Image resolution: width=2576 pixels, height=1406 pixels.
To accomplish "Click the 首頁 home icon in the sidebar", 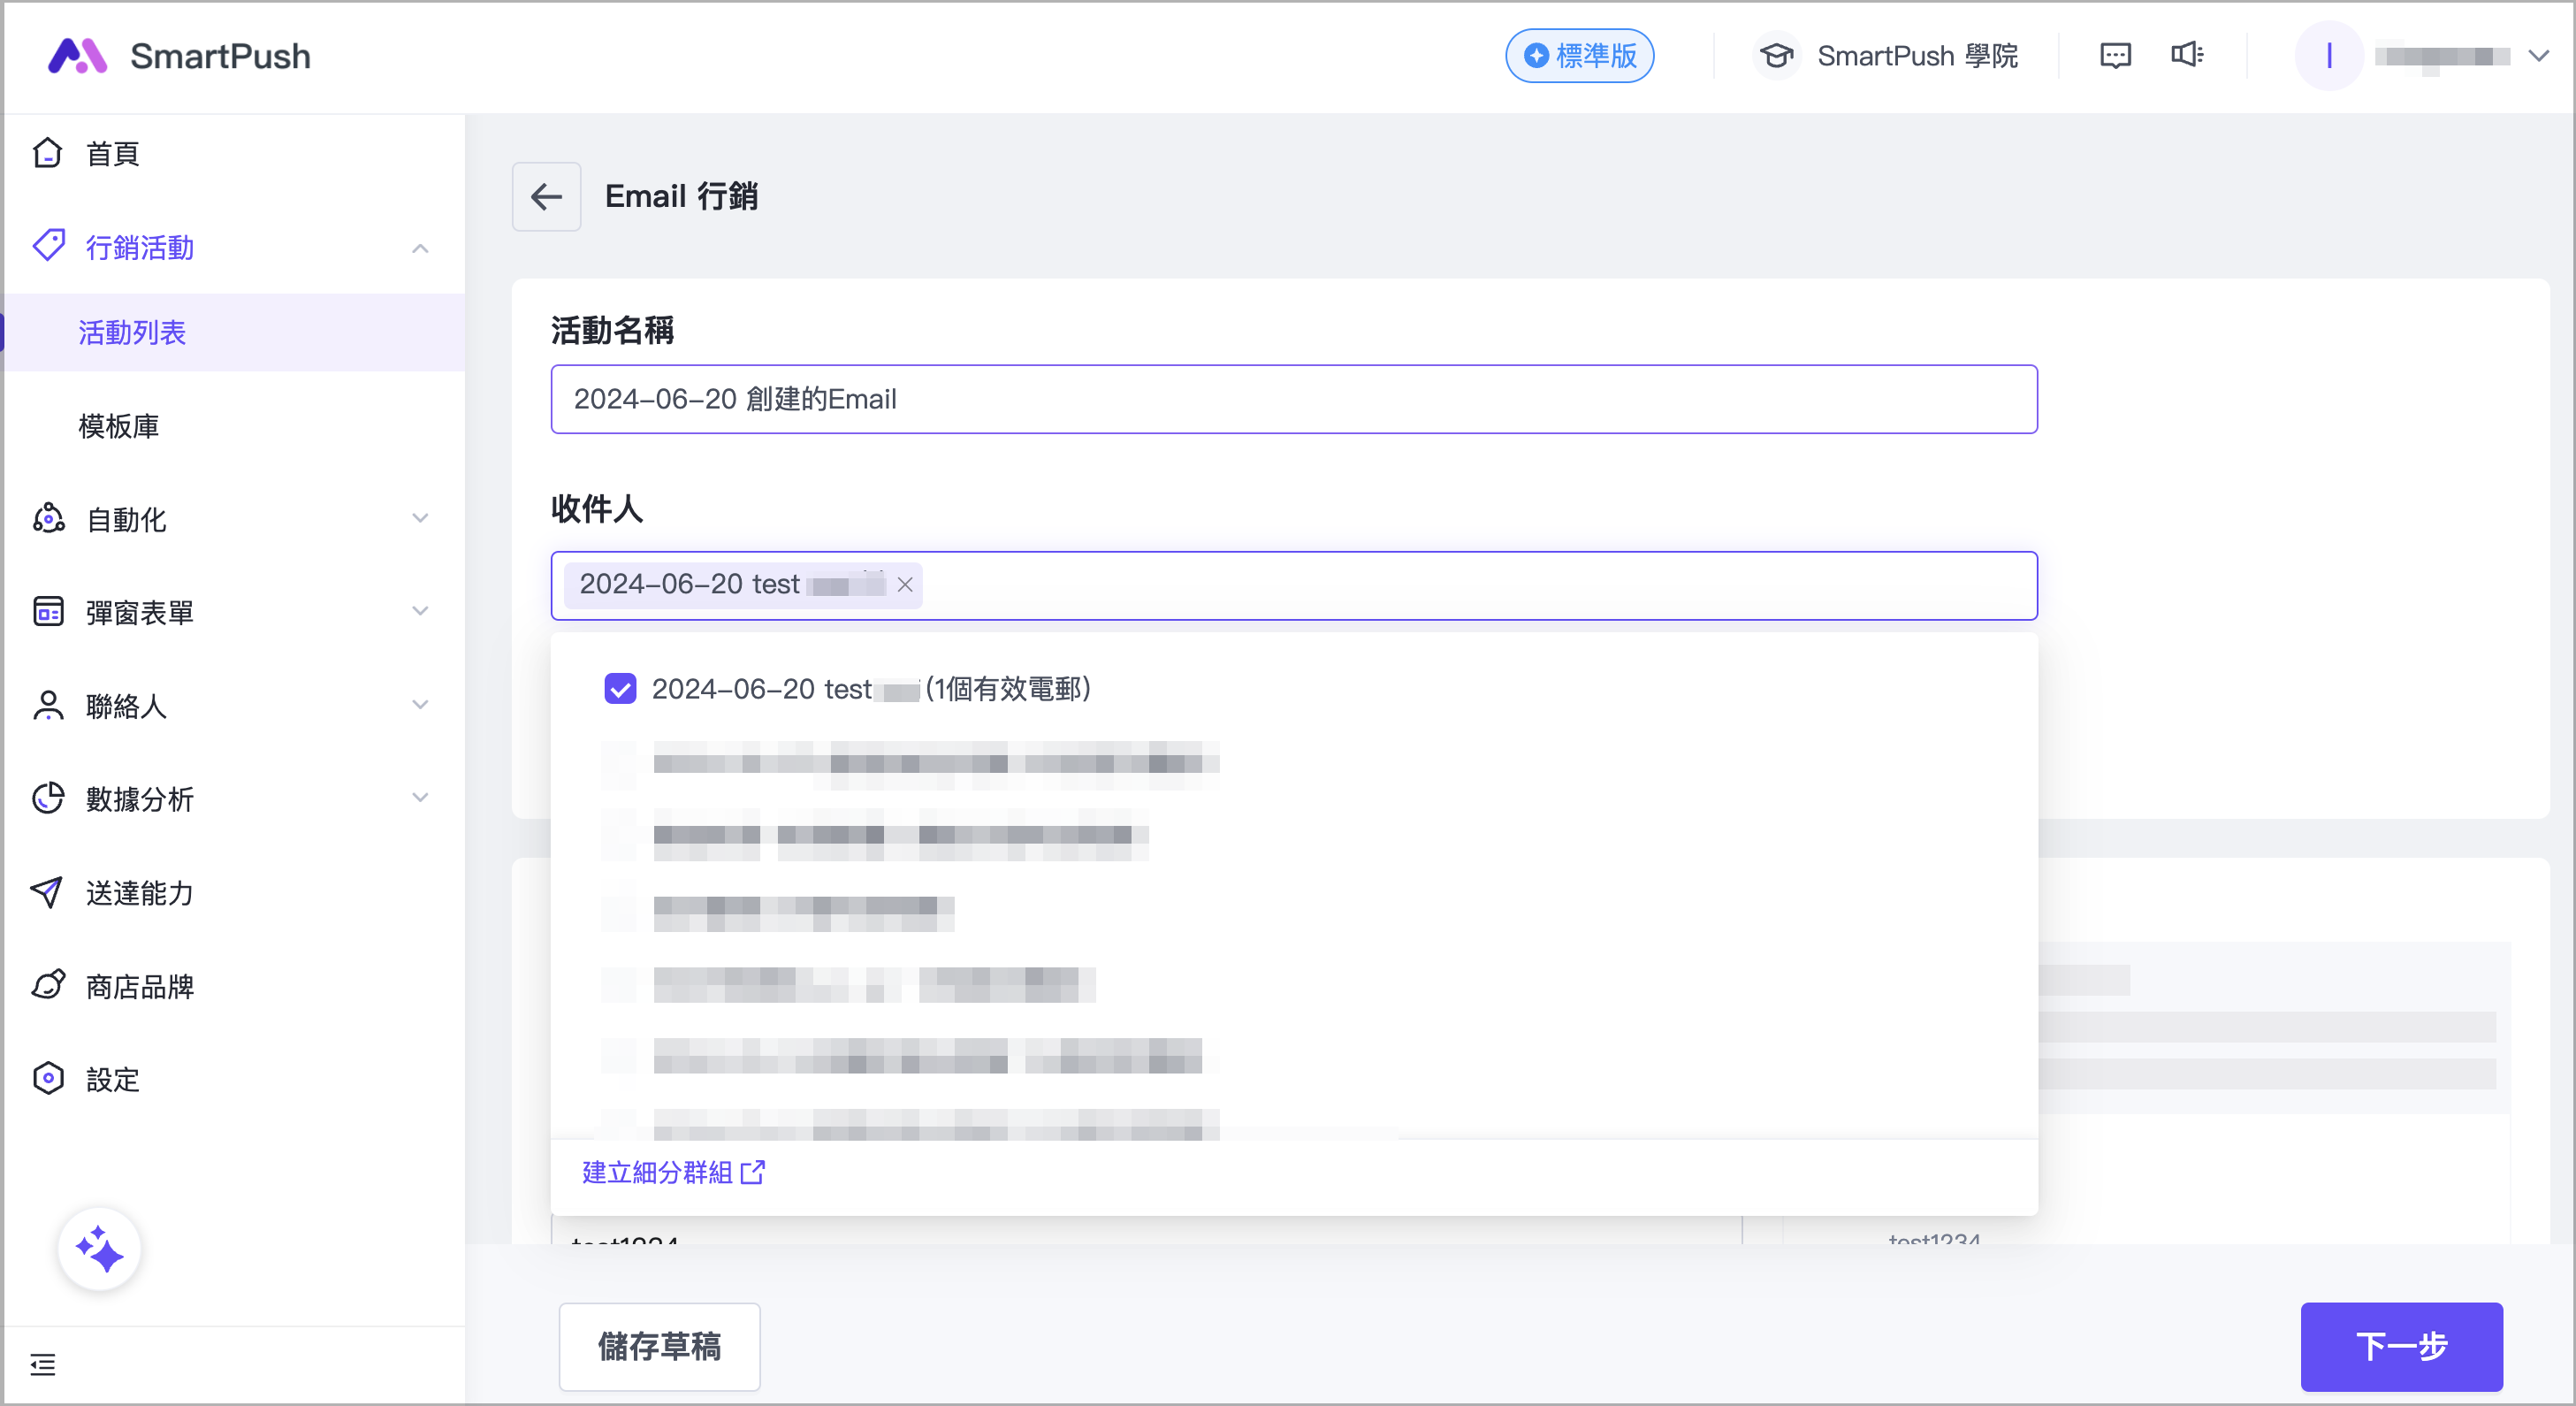I will [48, 154].
